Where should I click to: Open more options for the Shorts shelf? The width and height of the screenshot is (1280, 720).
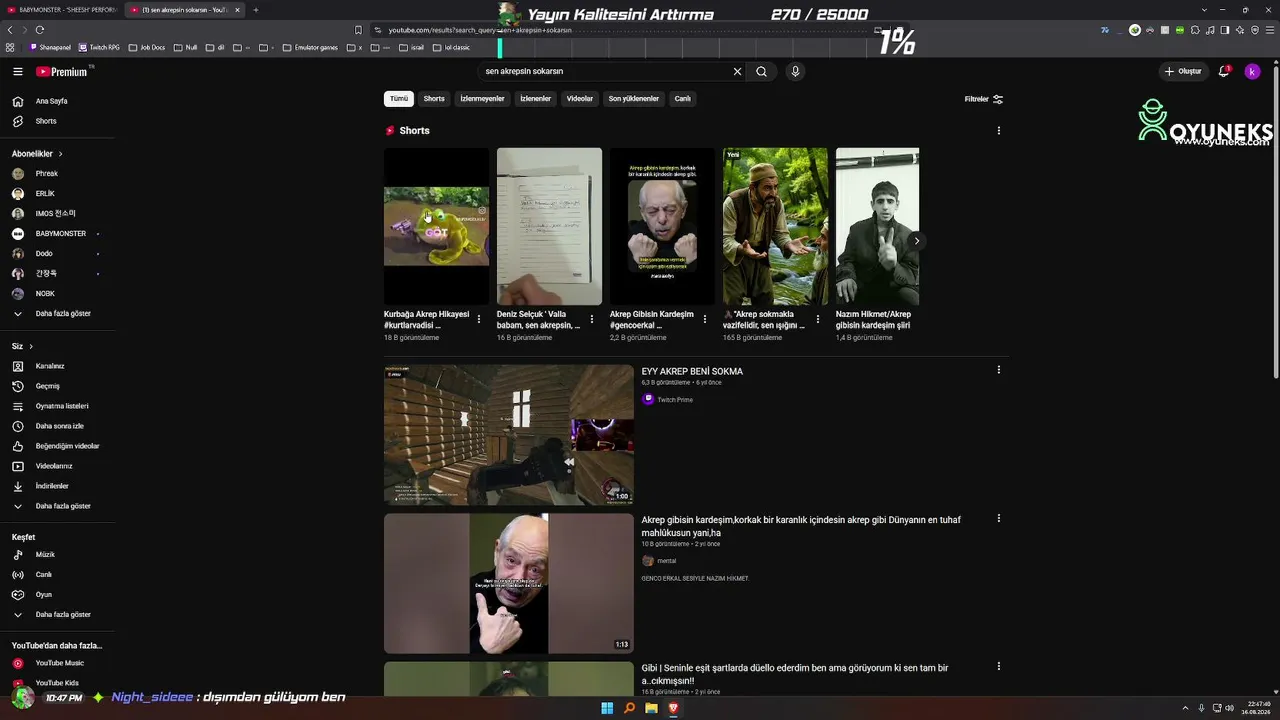pyautogui.click(x=998, y=131)
